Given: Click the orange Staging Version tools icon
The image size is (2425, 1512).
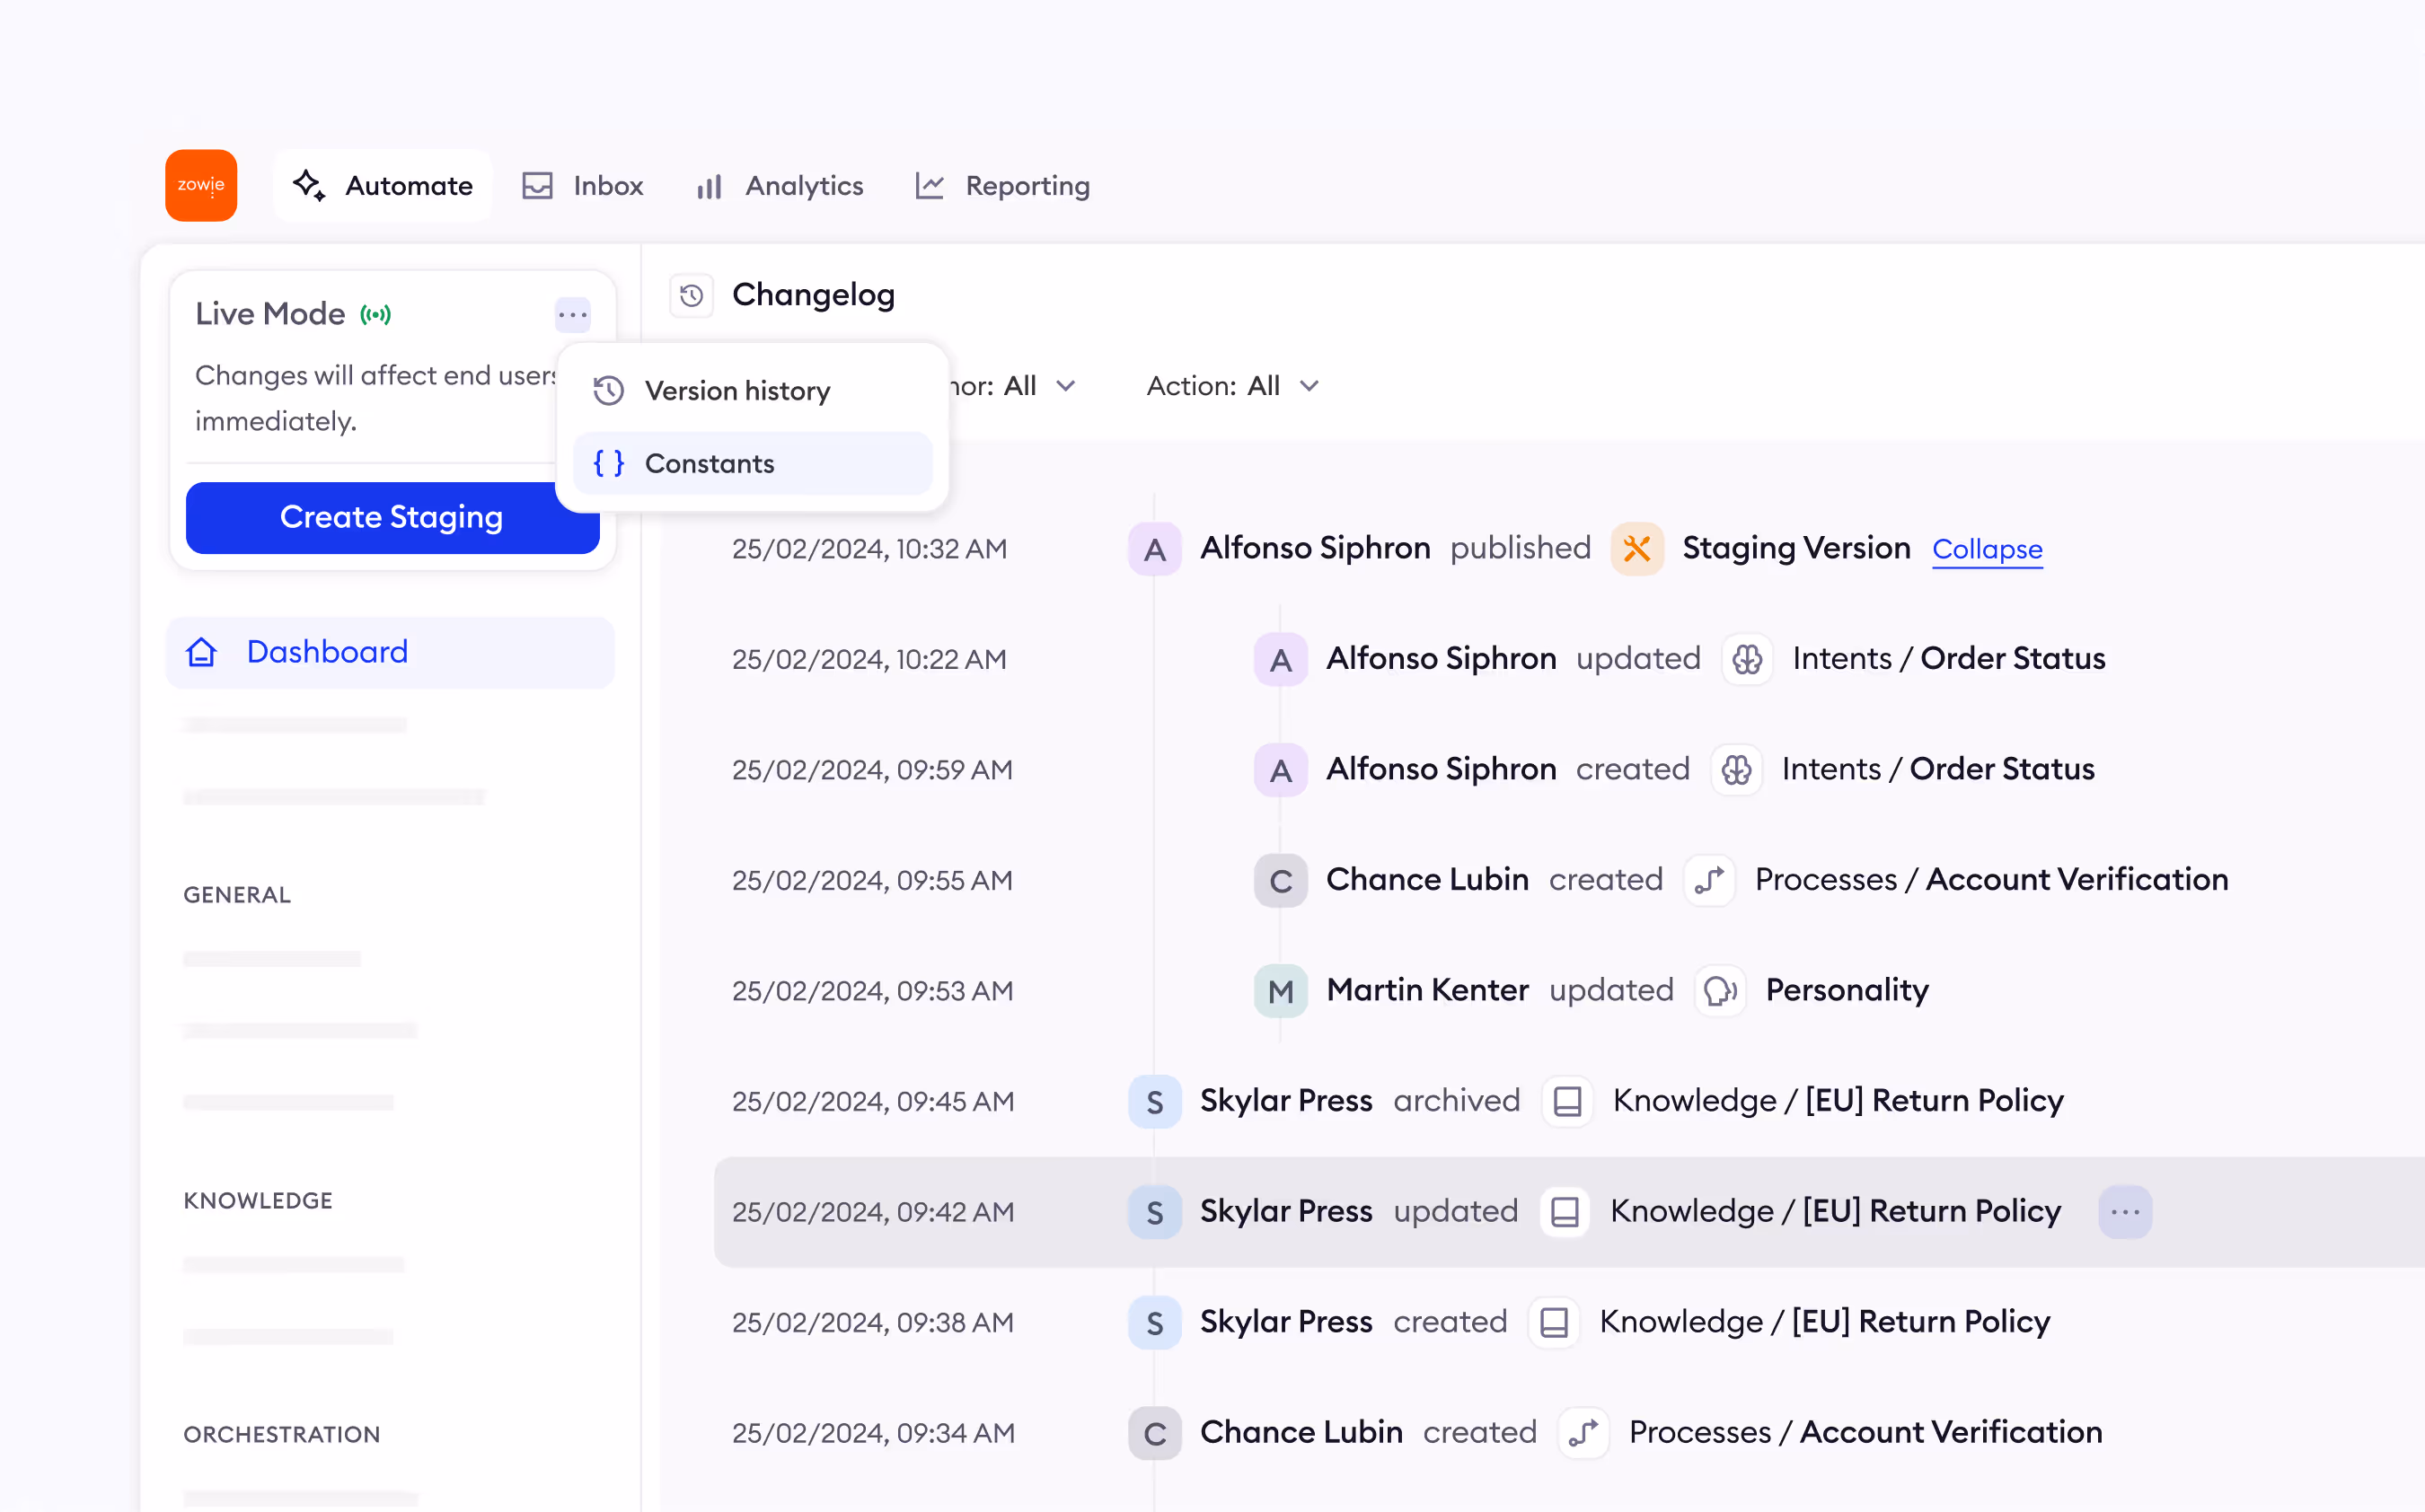Looking at the screenshot, I should point(1636,549).
